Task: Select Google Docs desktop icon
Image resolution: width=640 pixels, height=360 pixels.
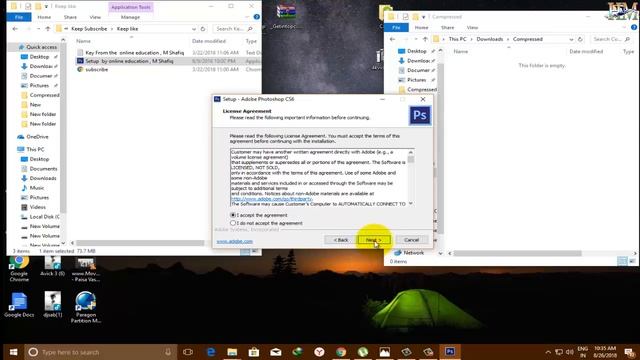Action: click(x=19, y=305)
